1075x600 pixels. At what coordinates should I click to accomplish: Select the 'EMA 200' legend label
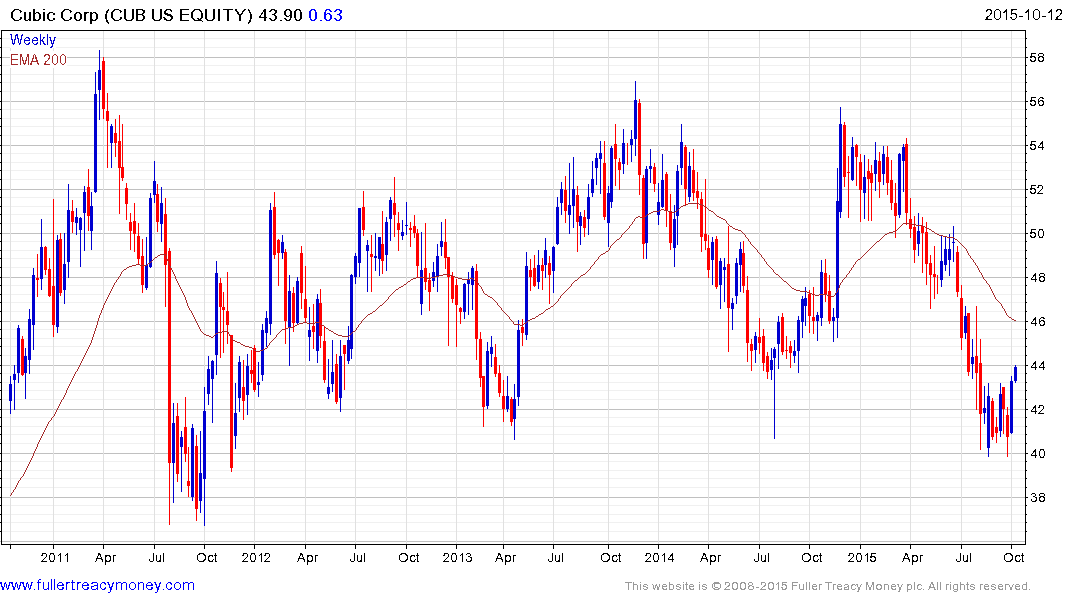tap(38, 60)
